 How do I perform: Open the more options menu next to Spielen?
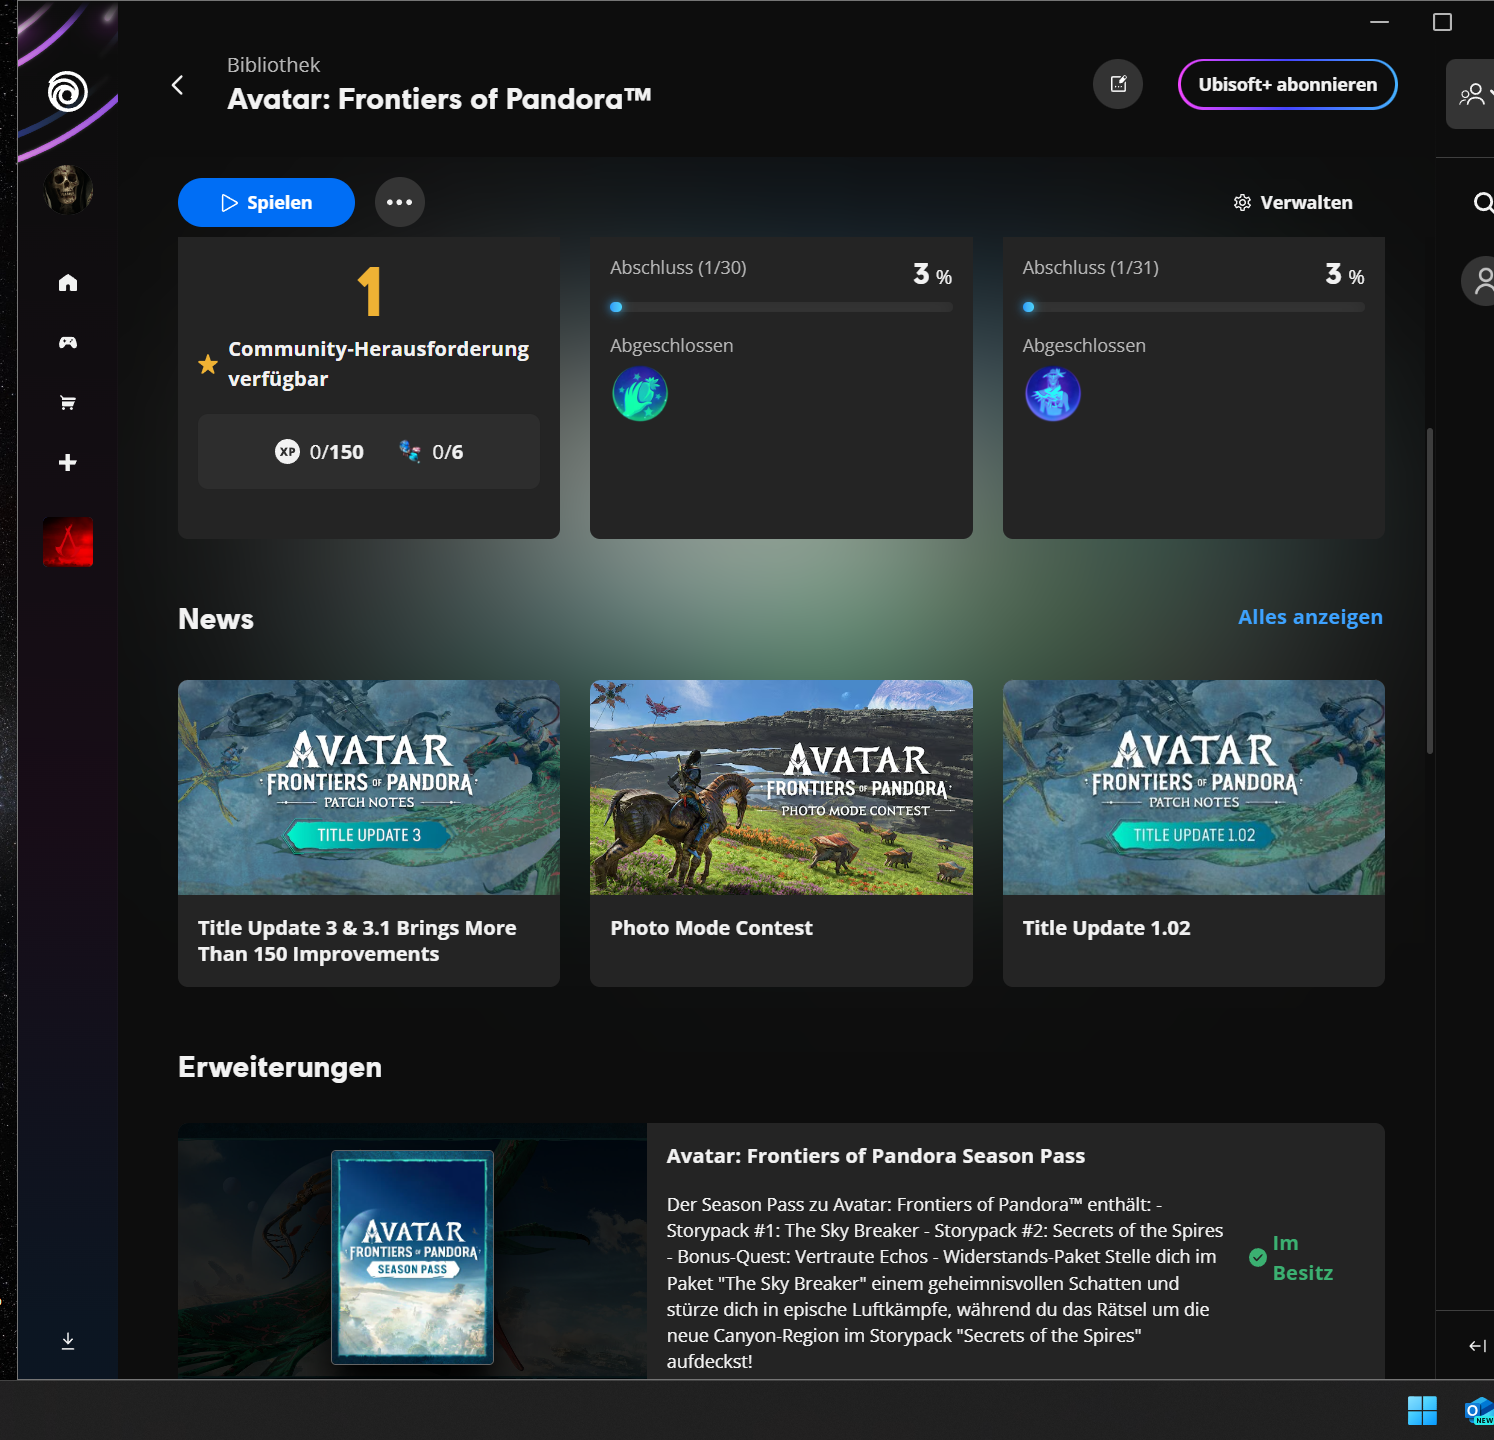tap(399, 202)
